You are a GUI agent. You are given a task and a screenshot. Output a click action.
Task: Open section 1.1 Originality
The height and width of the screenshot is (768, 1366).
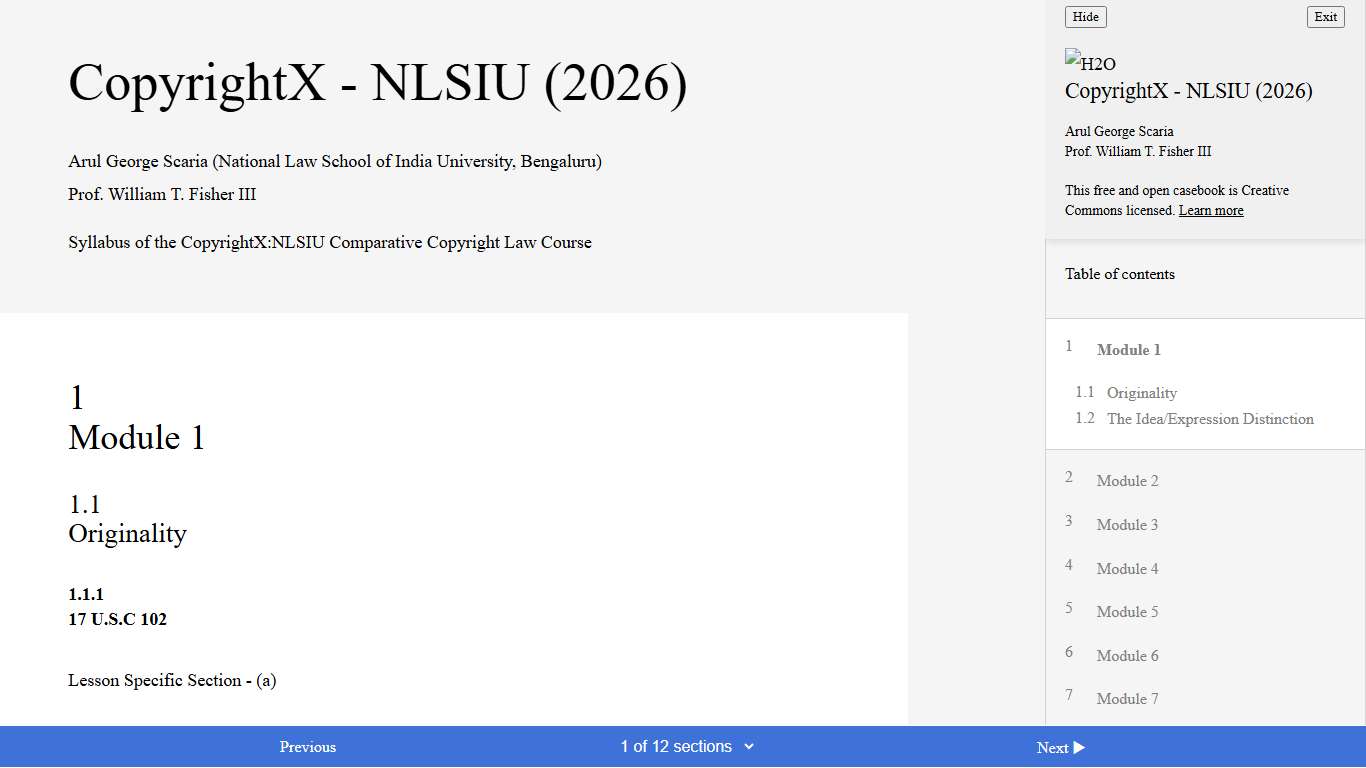click(1142, 393)
